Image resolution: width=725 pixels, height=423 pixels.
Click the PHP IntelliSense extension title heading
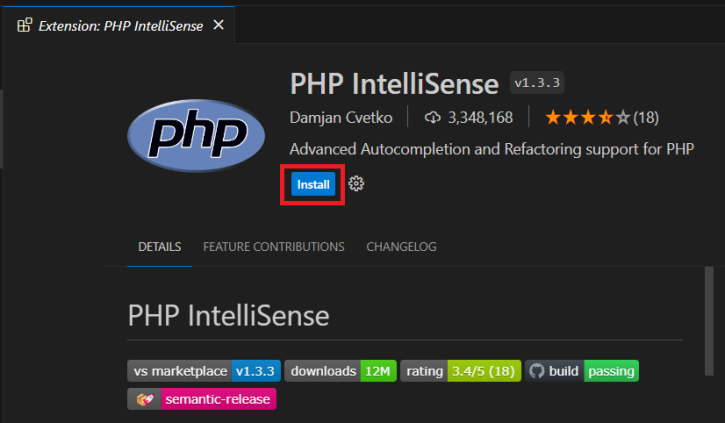click(394, 84)
